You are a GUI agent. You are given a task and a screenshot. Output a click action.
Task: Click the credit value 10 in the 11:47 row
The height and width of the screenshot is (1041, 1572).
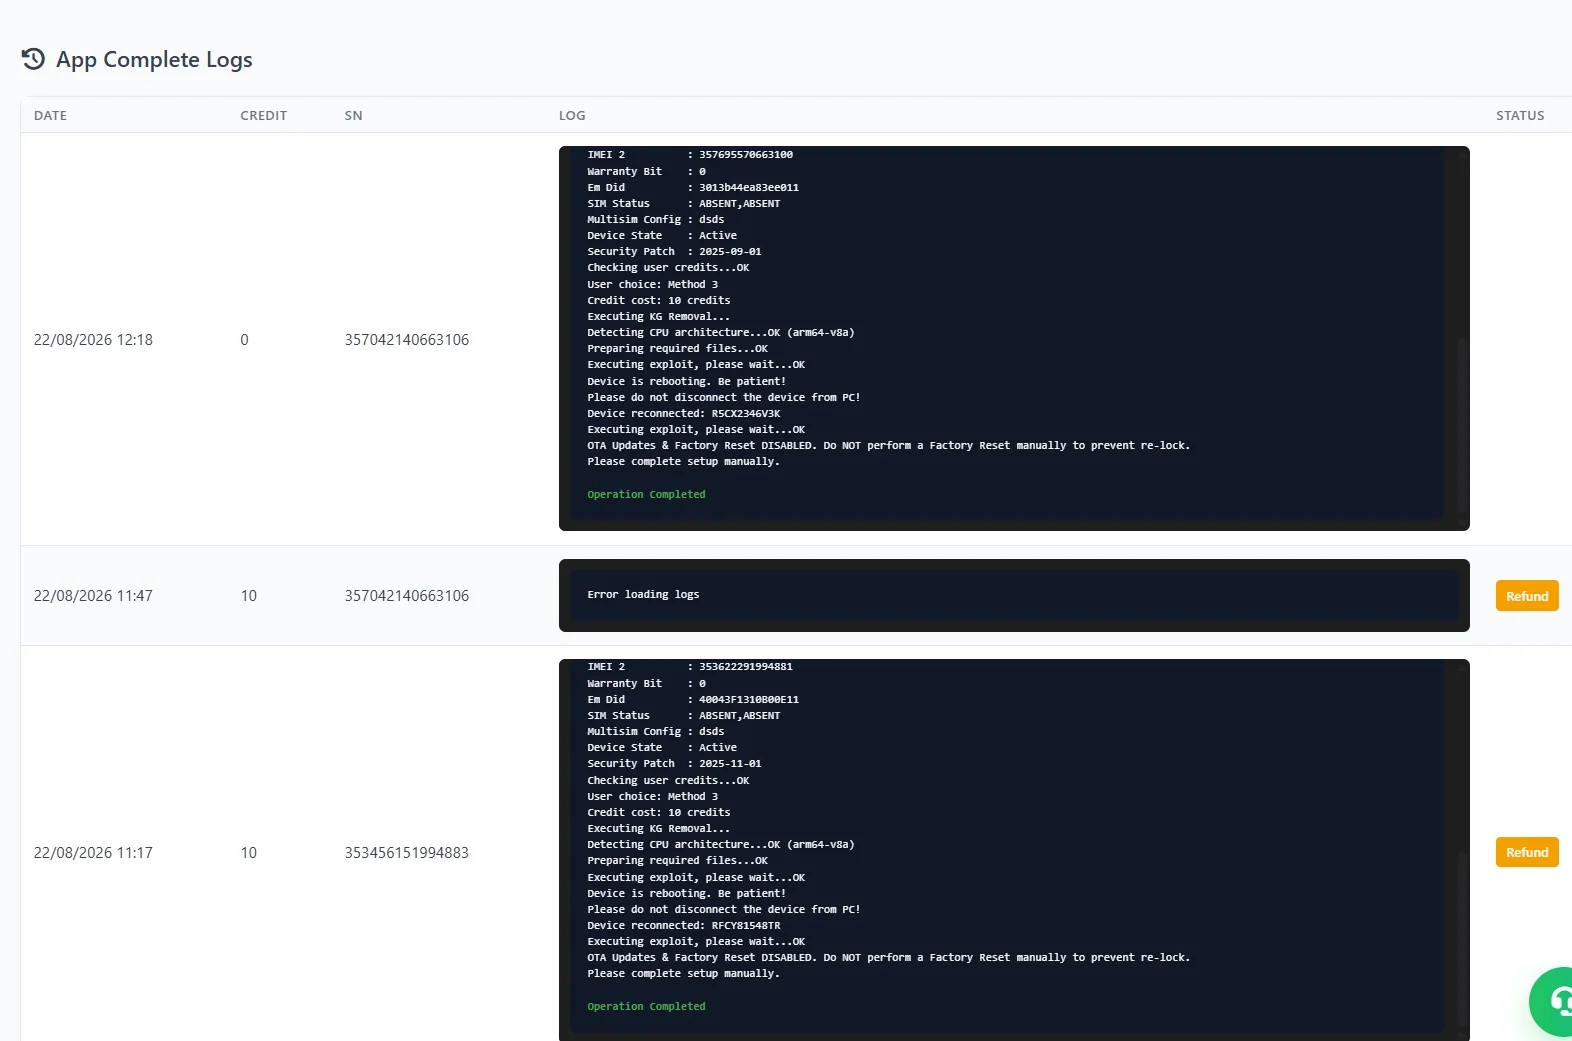(249, 596)
